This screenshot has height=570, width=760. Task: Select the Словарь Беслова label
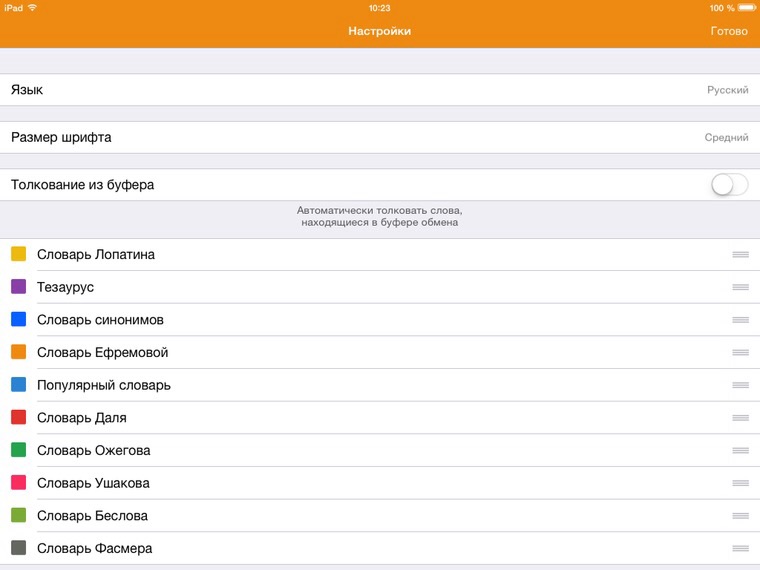coord(93,516)
